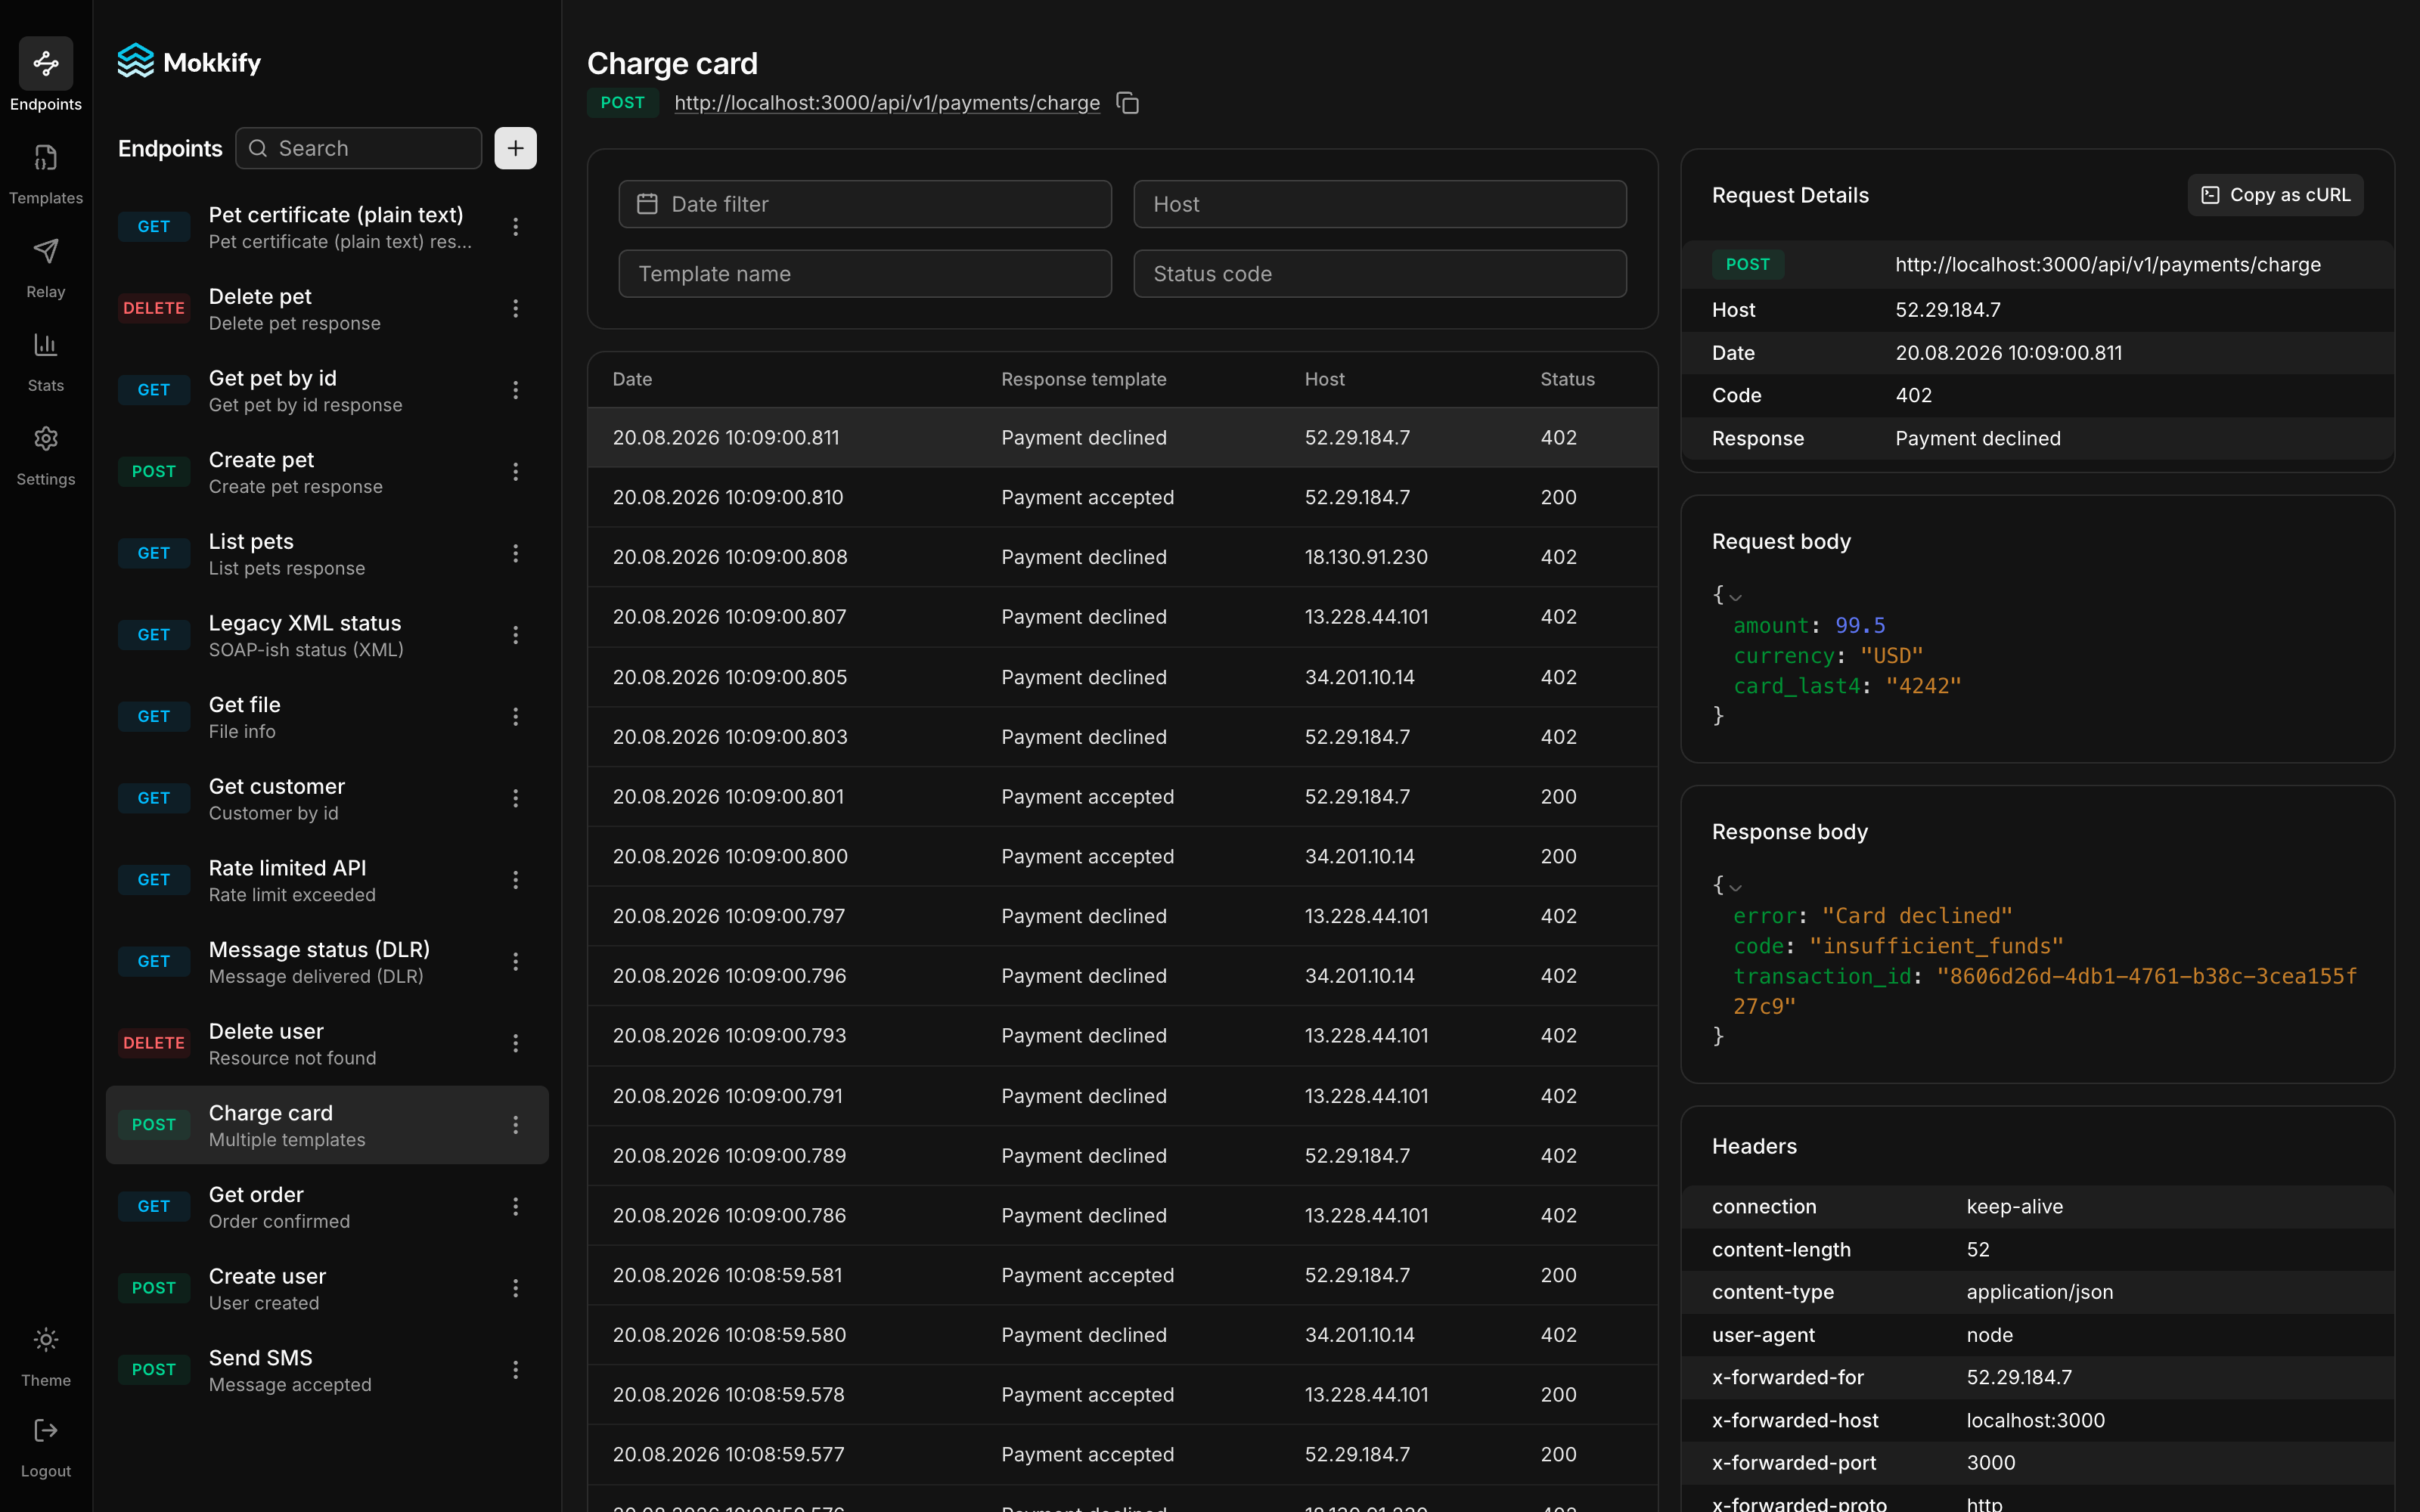Click the Status code filter field

(x=1380, y=274)
